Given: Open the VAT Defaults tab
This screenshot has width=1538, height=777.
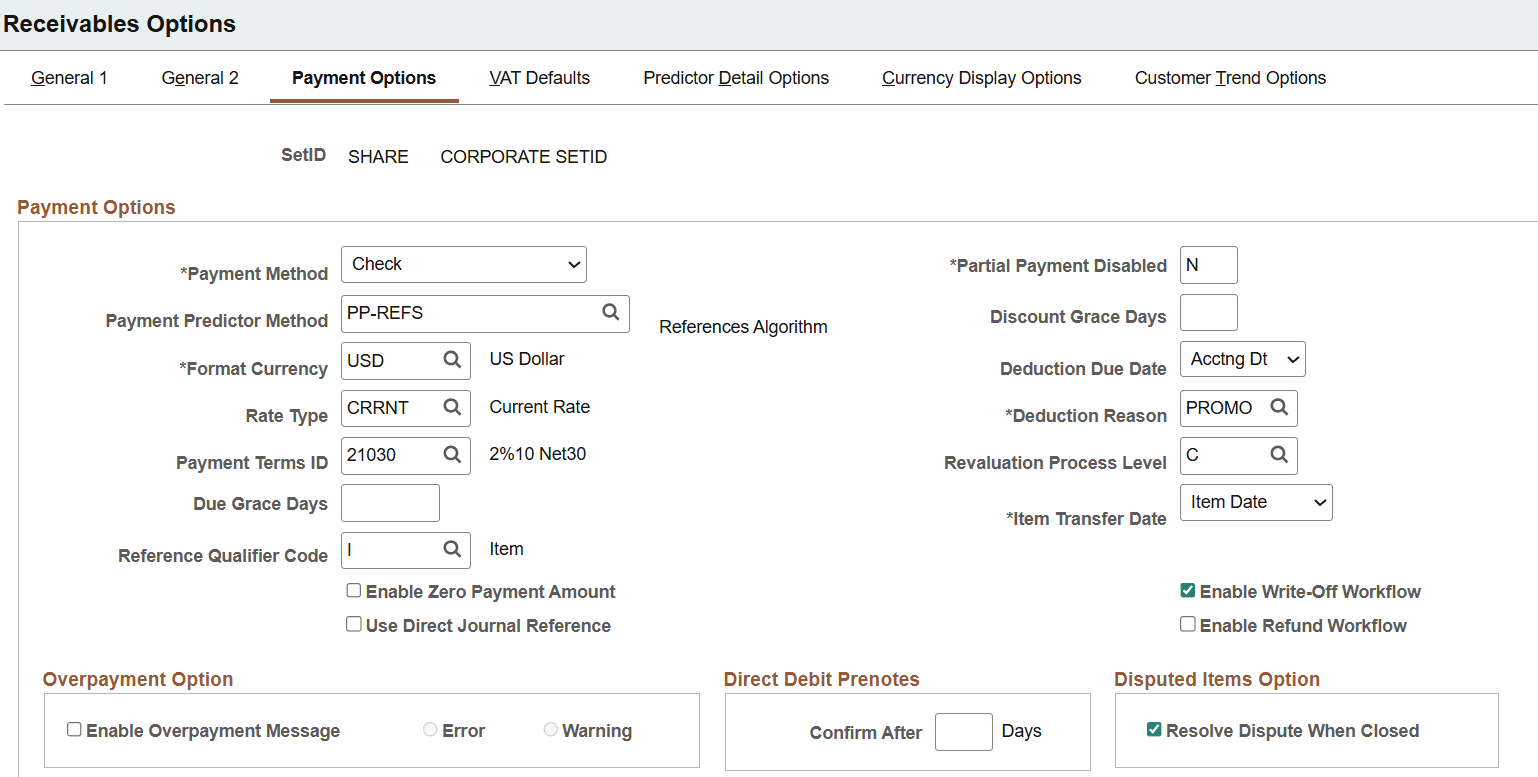Looking at the screenshot, I should click(539, 77).
